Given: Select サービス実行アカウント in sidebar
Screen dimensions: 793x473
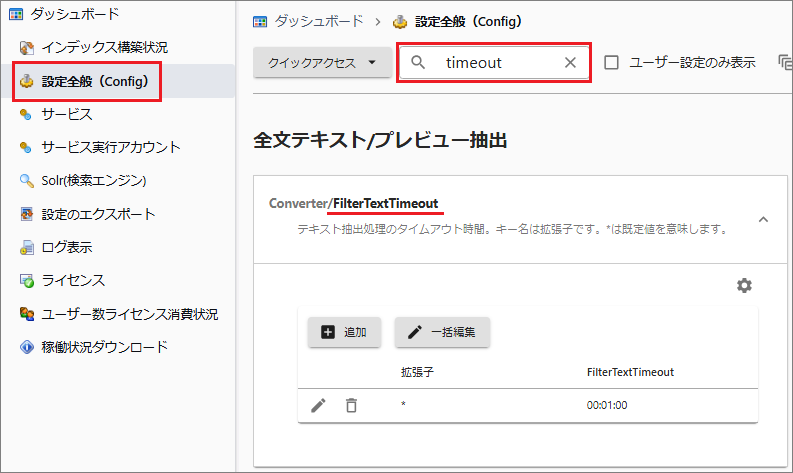Looking at the screenshot, I should click(x=110, y=147).
